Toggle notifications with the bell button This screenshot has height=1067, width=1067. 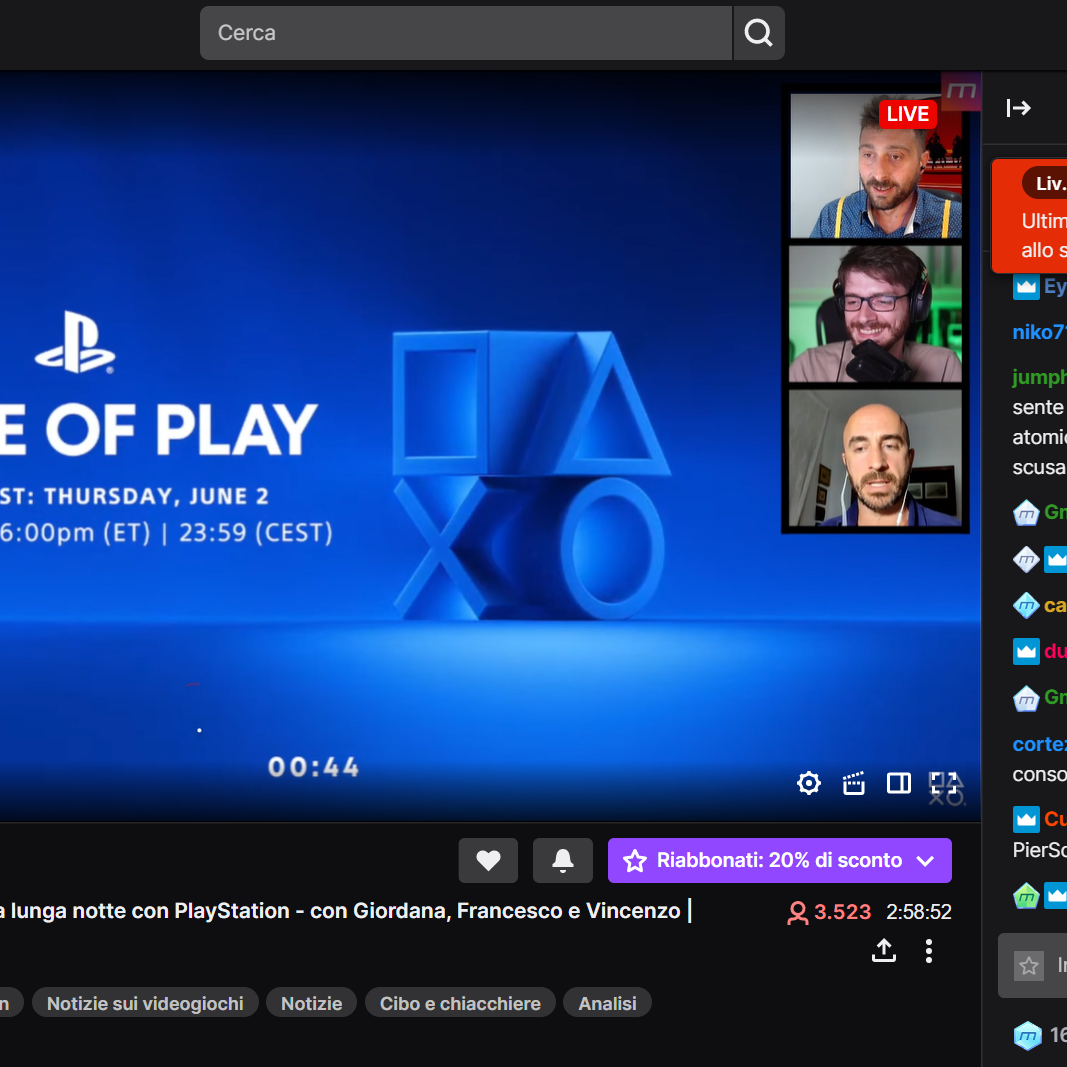point(563,860)
